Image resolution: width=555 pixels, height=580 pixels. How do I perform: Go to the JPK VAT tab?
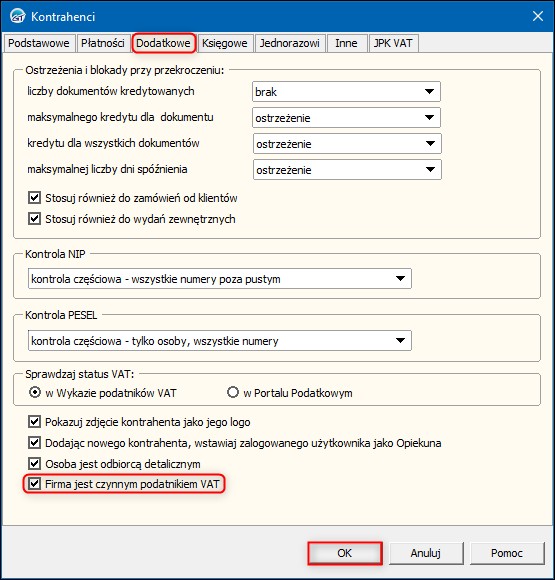393,43
